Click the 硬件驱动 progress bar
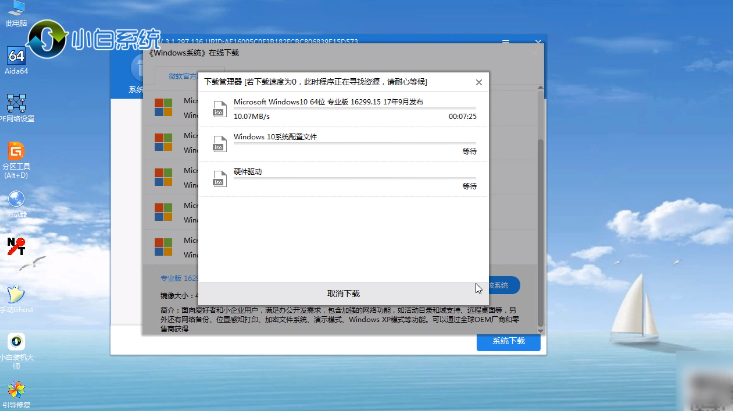The width and height of the screenshot is (733, 411). [354, 178]
